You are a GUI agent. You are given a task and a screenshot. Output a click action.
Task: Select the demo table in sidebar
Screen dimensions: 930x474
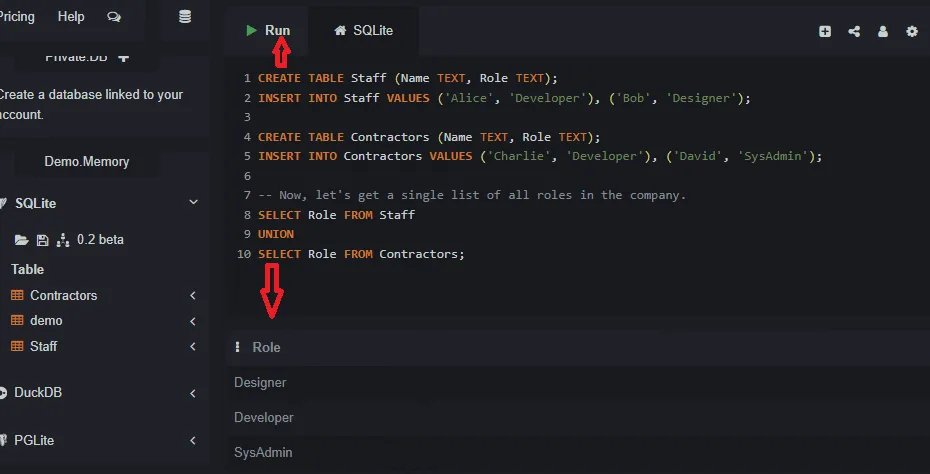pyautogui.click(x=46, y=321)
